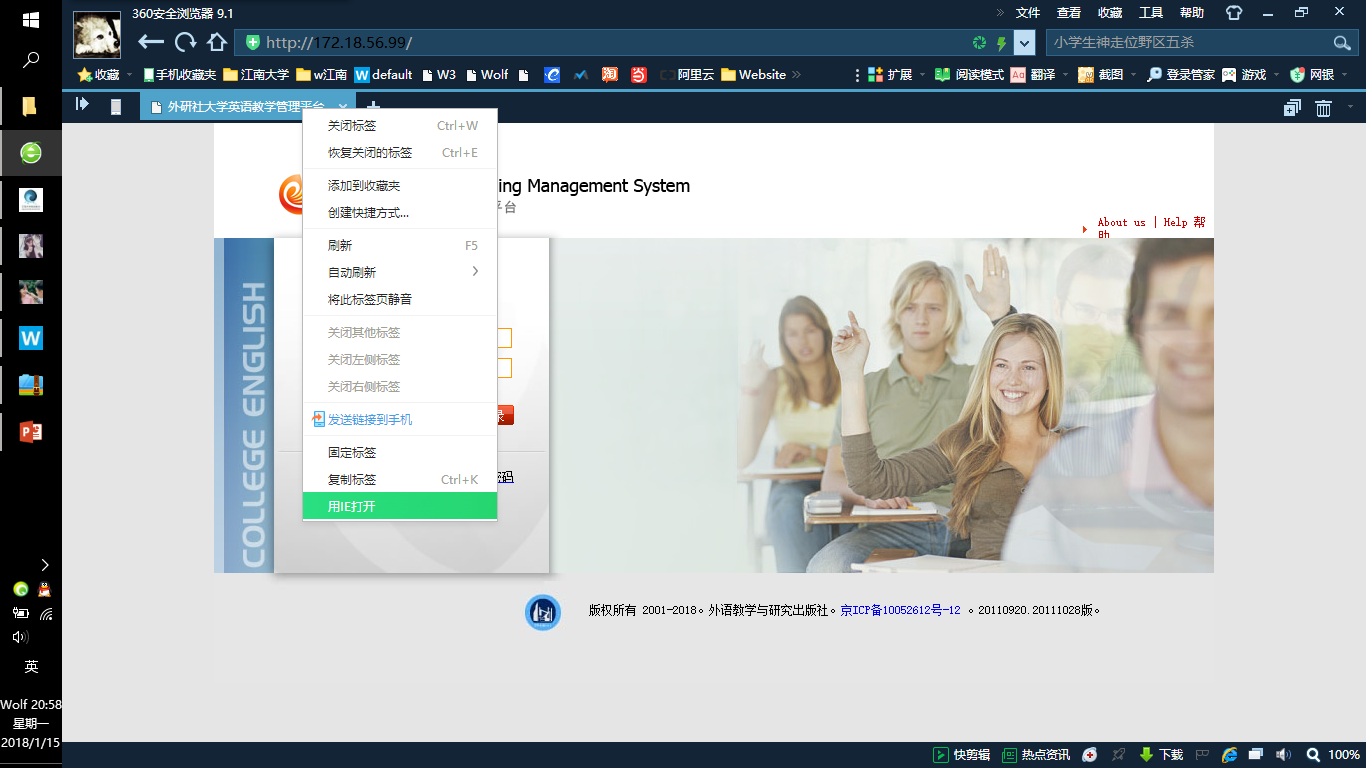
Task: Open the download manager in status bar
Action: (1161, 755)
